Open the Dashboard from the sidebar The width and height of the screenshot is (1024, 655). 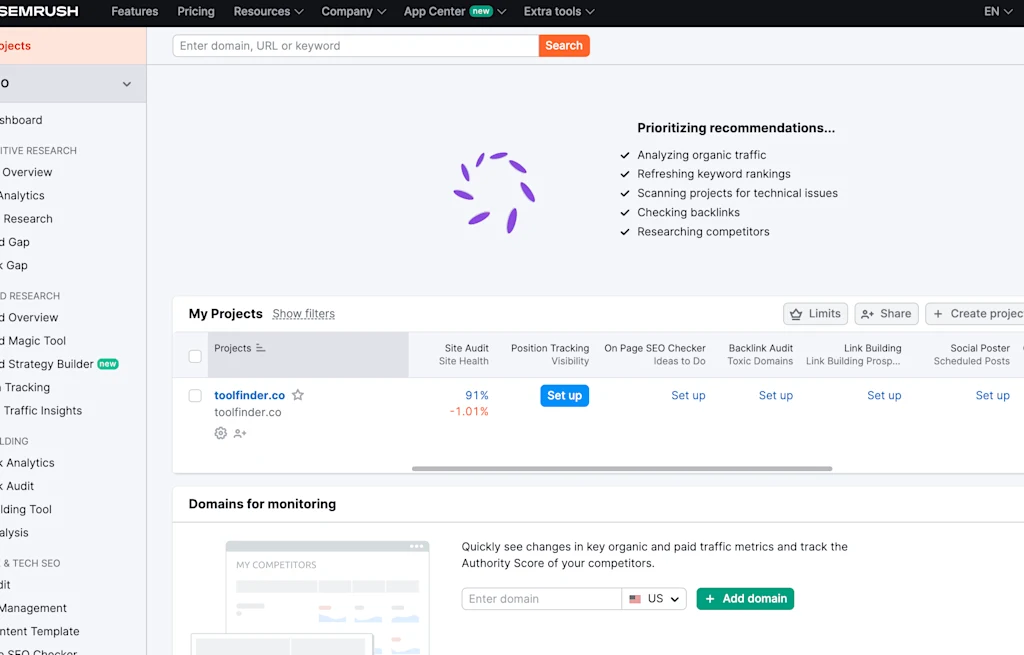(22, 119)
